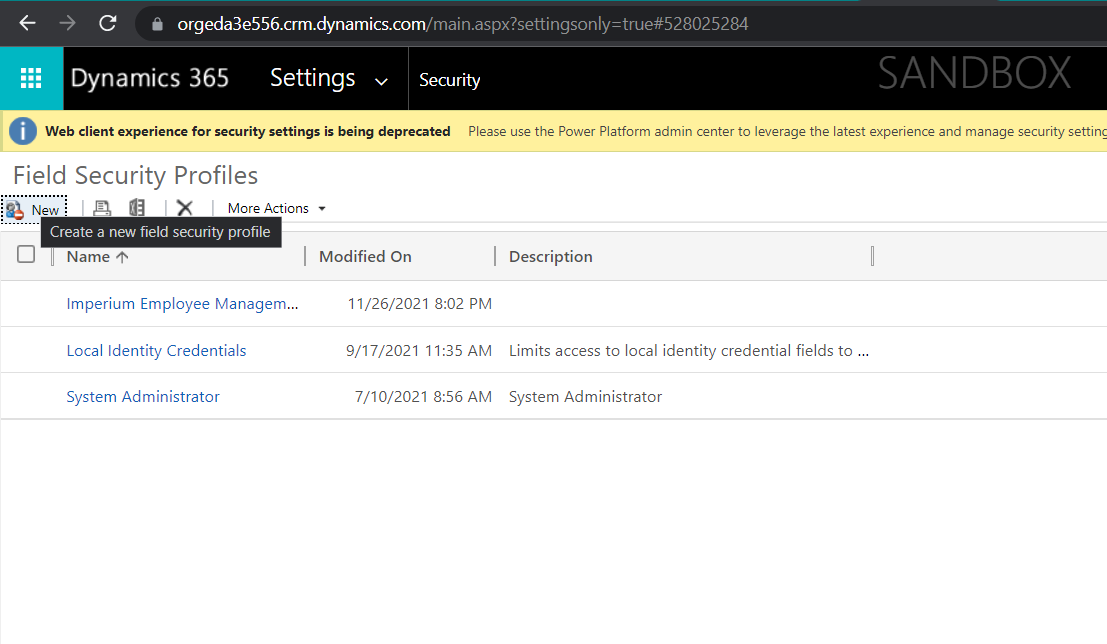This screenshot has width=1107, height=644.
Task: Click the delete X icon in the toolbar
Action: tap(184, 208)
